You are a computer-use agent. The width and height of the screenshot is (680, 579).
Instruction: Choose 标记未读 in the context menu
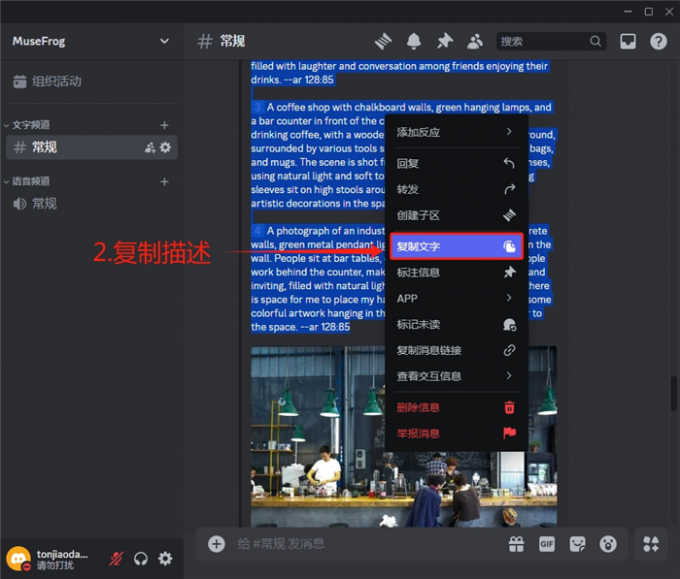[456, 324]
